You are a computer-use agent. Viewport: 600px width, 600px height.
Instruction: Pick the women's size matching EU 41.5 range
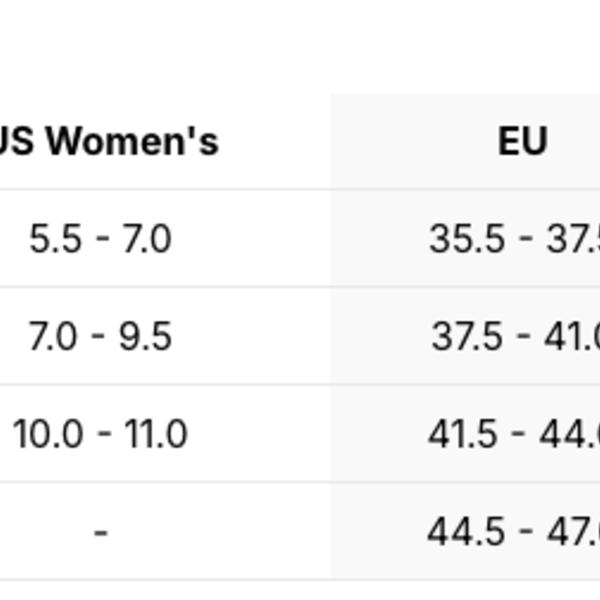pos(100,434)
